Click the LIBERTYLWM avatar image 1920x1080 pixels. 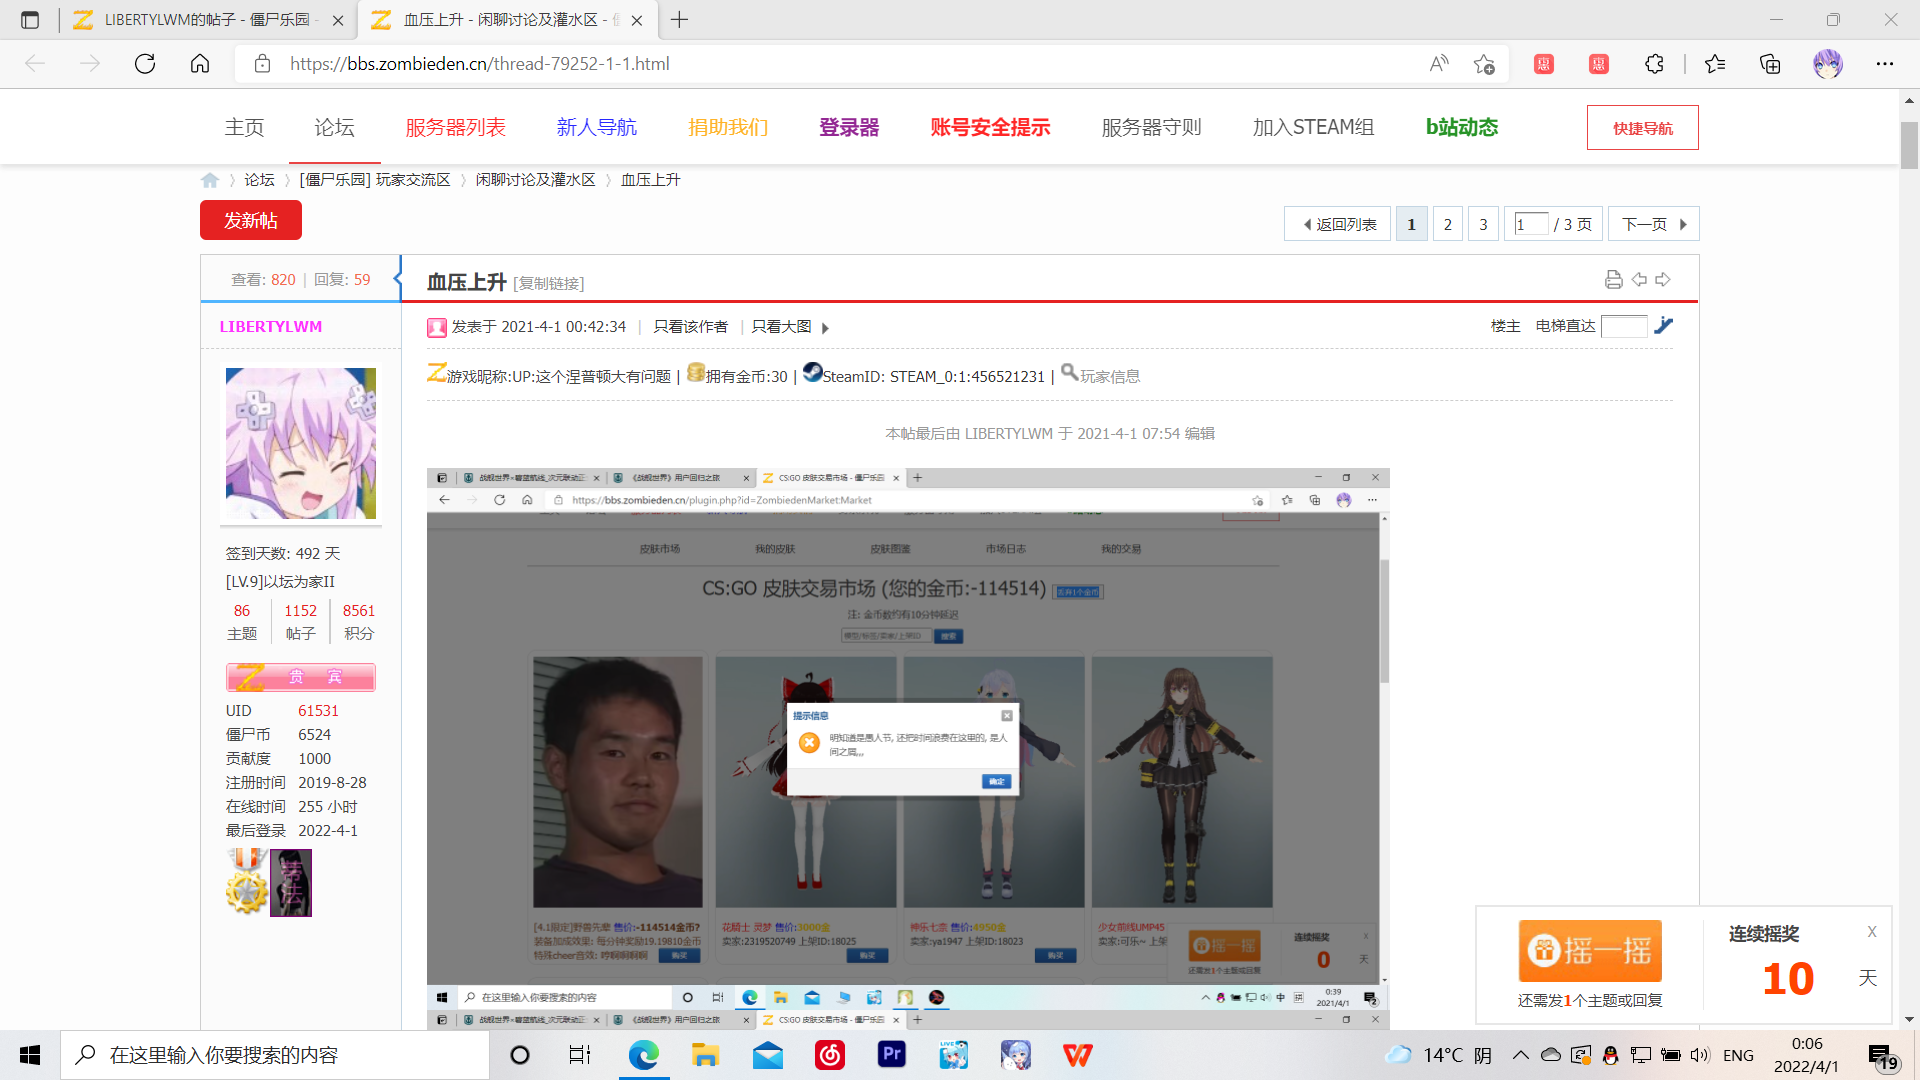pyautogui.click(x=301, y=443)
